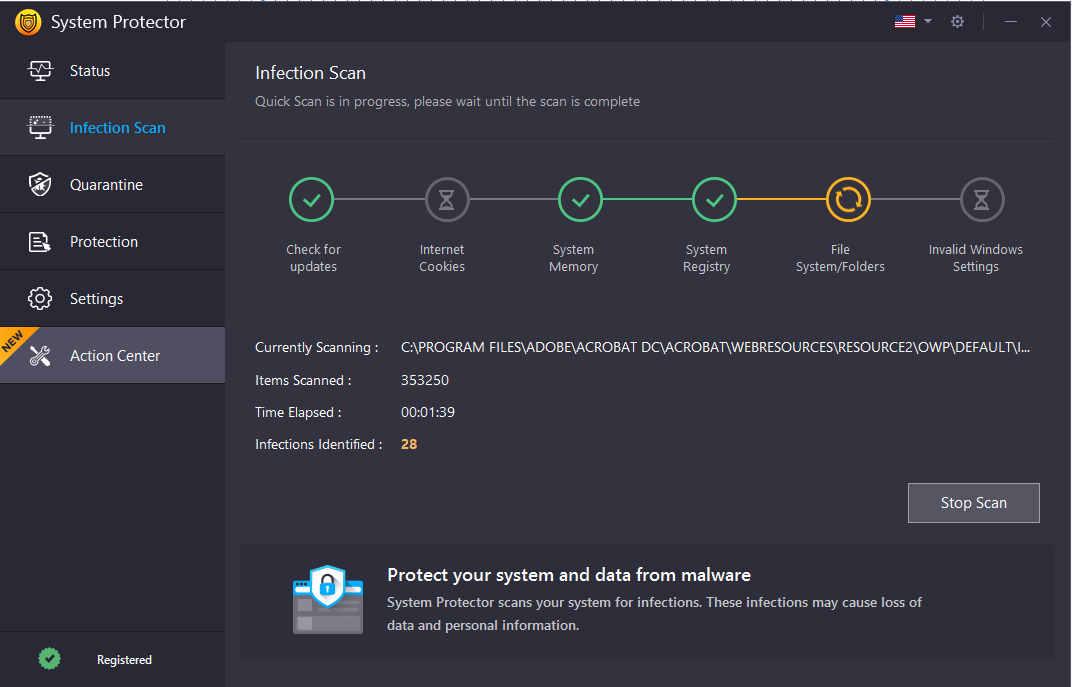Click the File System/Folders scanning spinner icon
Image resolution: width=1072 pixels, height=687 pixels.
[x=848, y=200]
